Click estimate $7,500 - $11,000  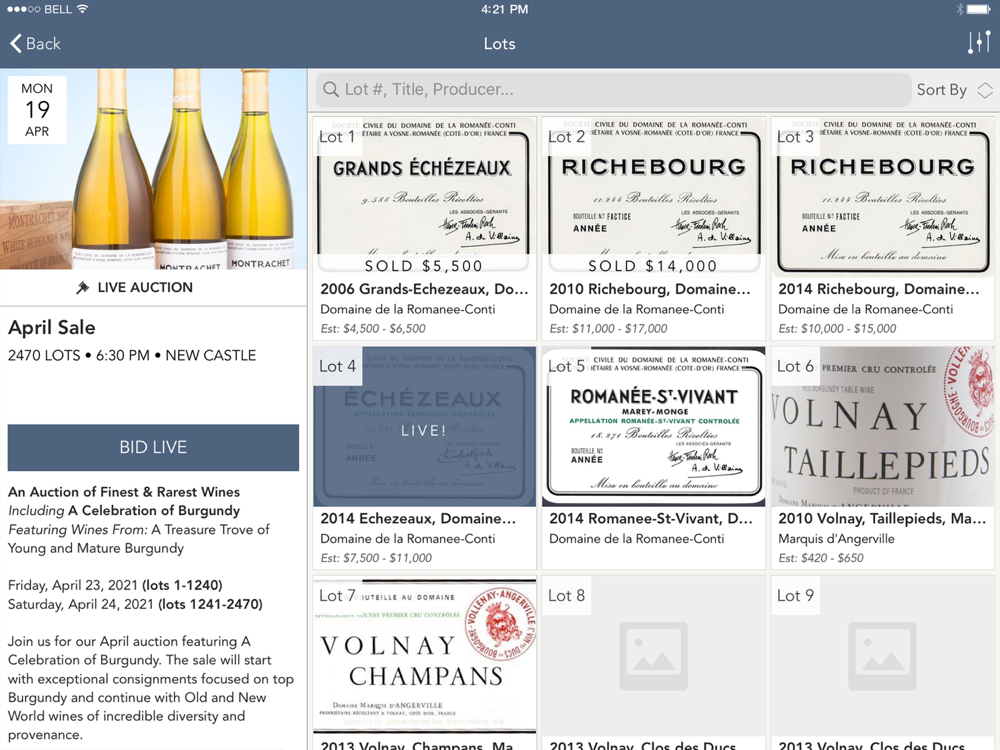[376, 558]
